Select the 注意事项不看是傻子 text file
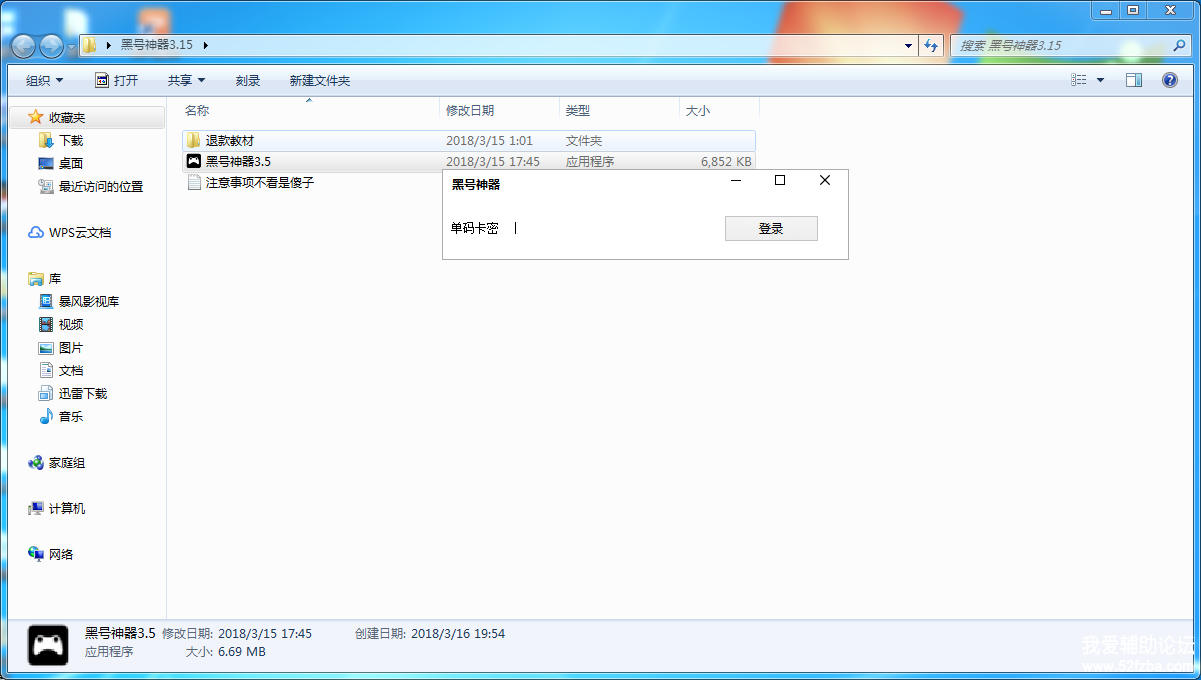 tap(260, 183)
